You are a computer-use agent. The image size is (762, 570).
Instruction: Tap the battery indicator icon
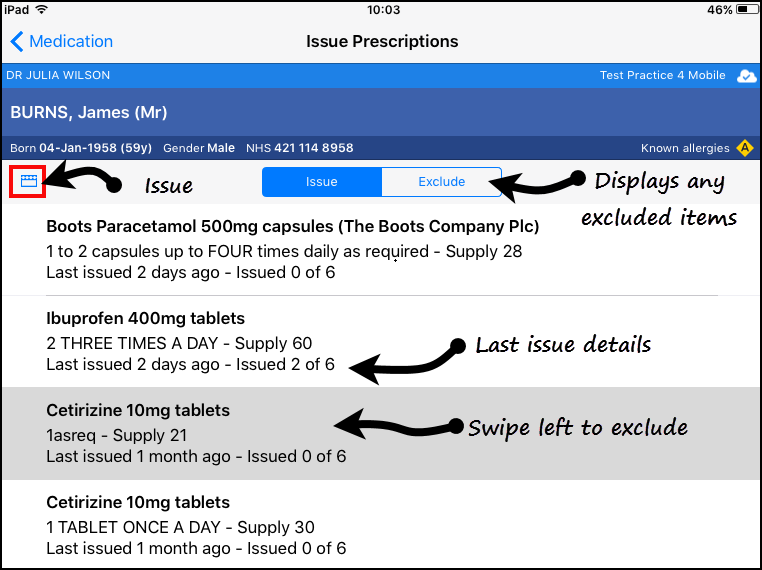click(x=746, y=9)
